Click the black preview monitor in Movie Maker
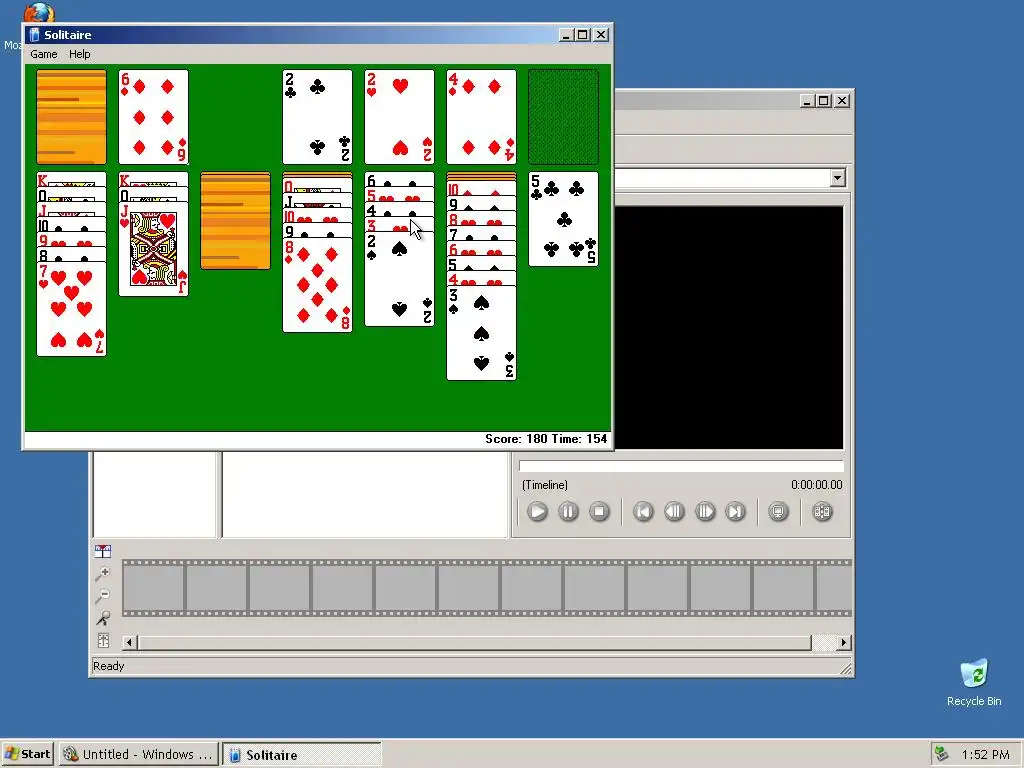The height and width of the screenshot is (768, 1024). 728,328
